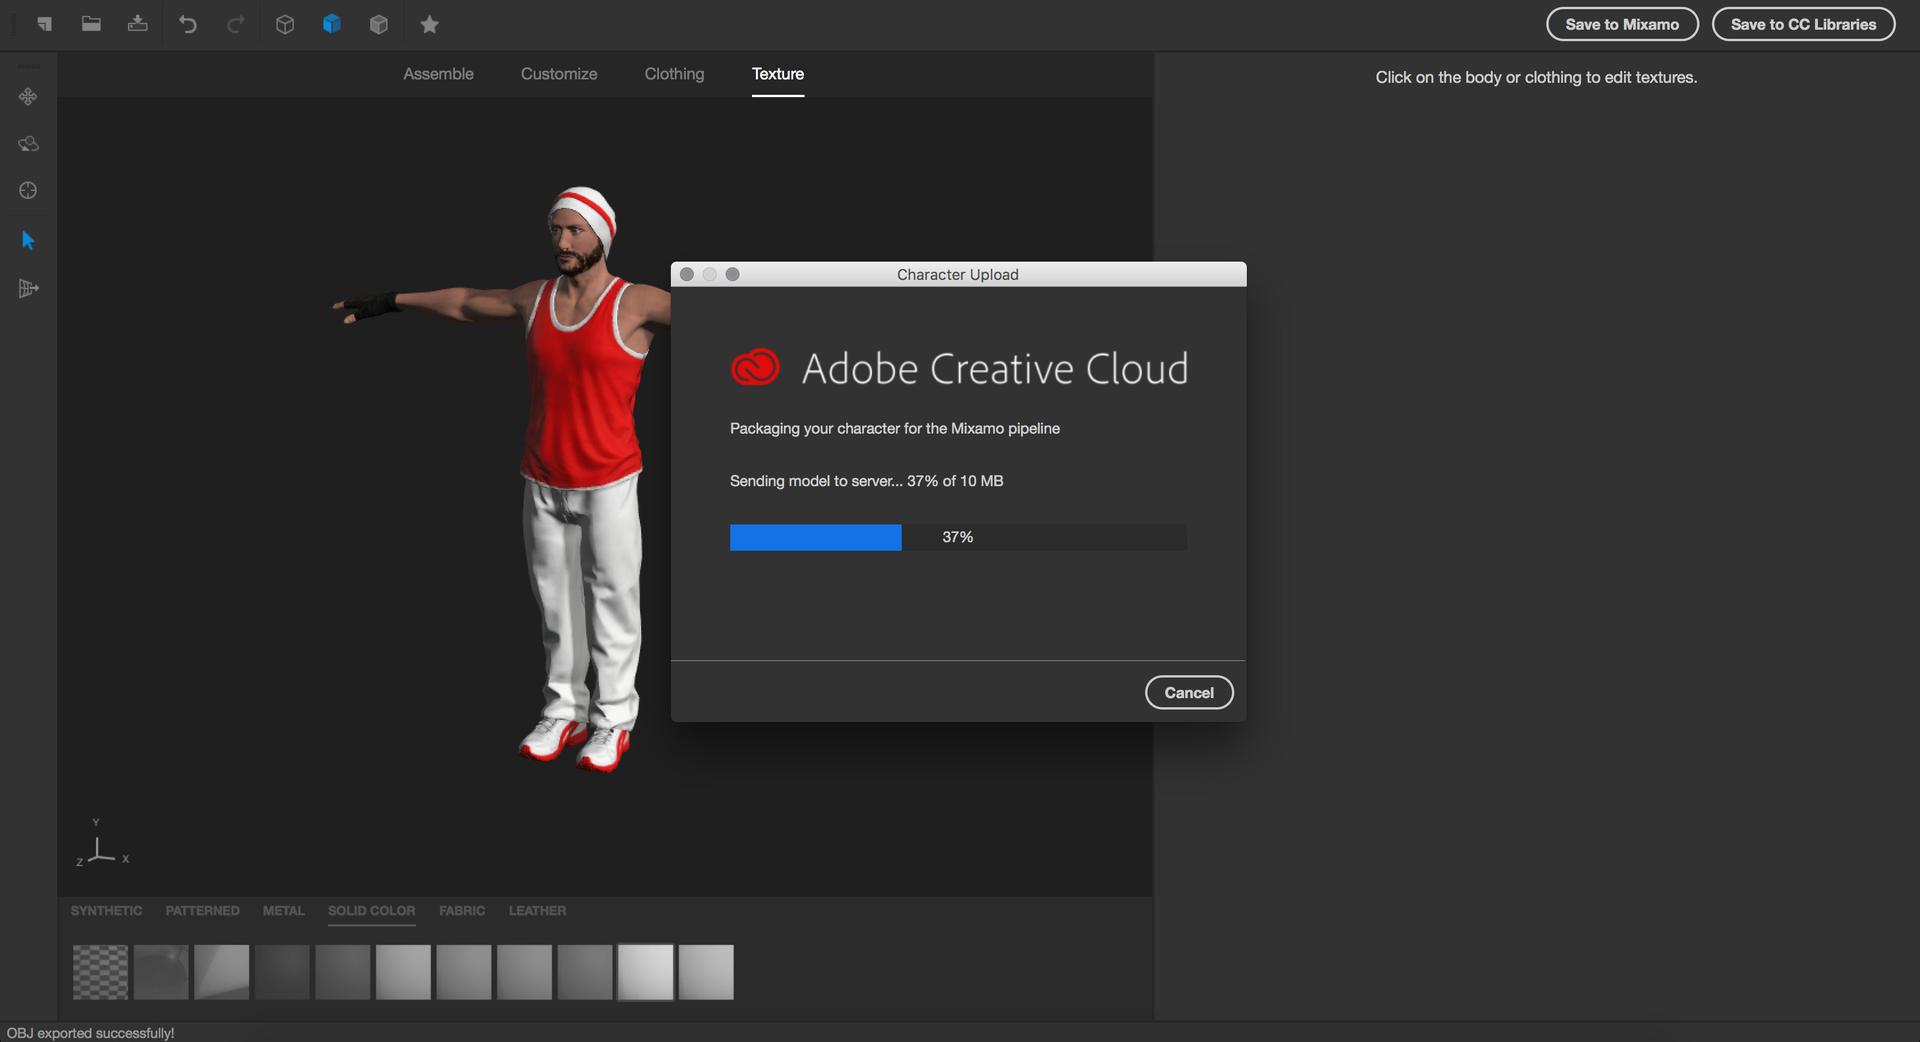Screen dimensions: 1920x1042
Task: Click the mesh export arrow tool in sidebar
Action: coord(28,289)
